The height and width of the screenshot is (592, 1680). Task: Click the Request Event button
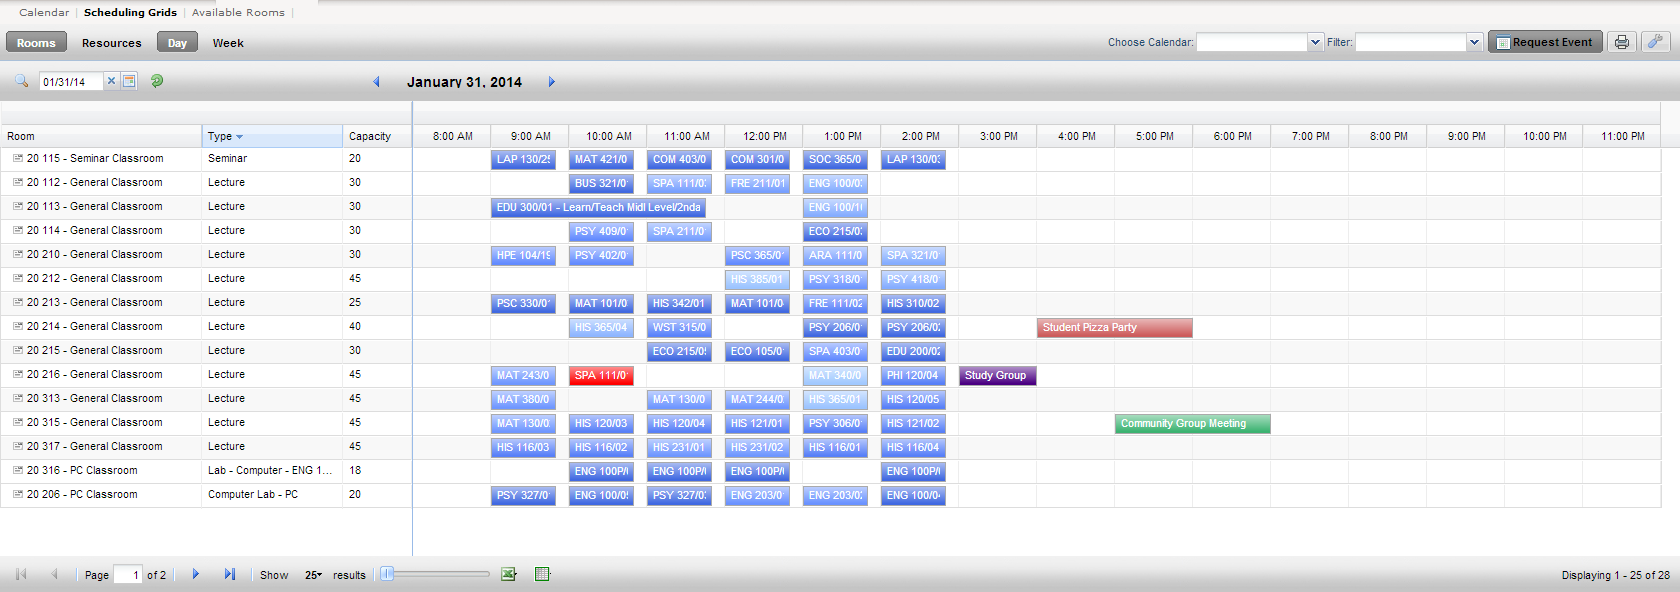(1545, 42)
